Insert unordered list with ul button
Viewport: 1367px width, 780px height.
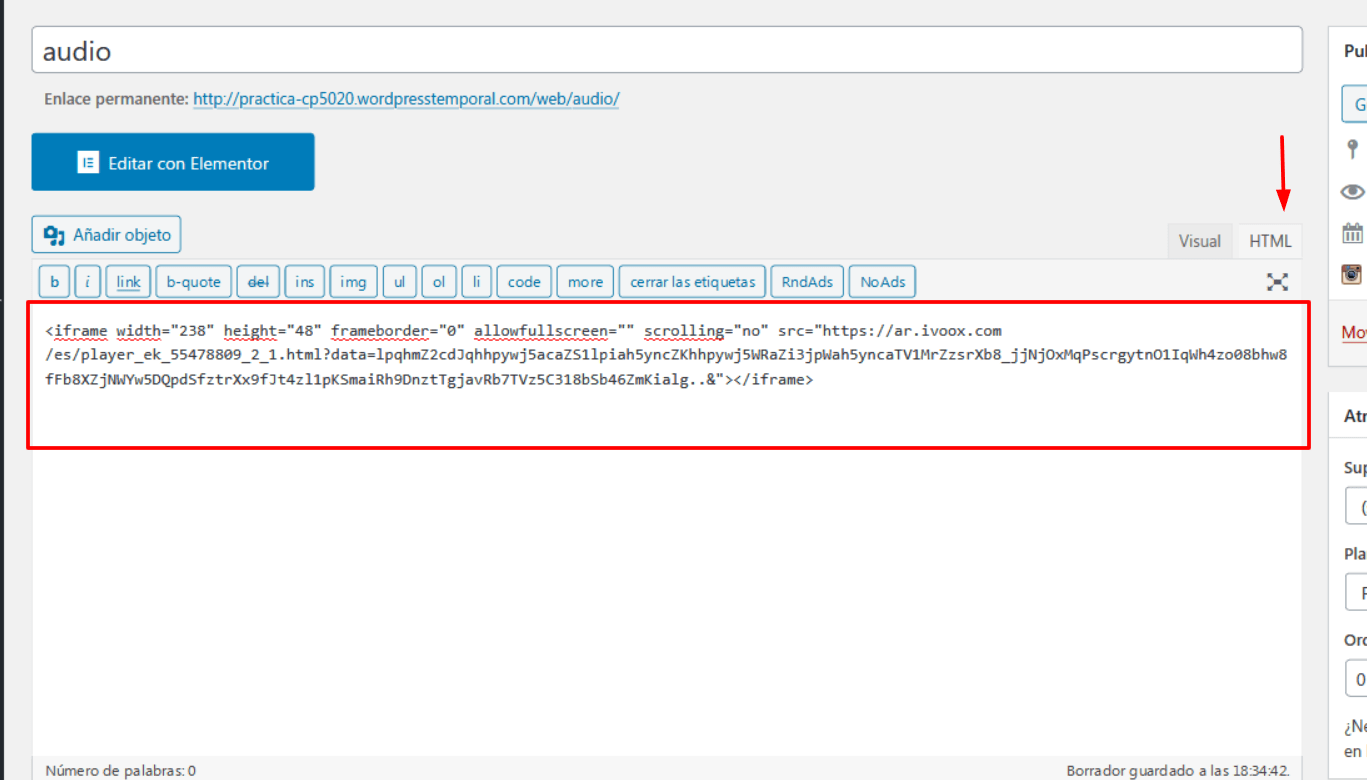click(x=399, y=282)
